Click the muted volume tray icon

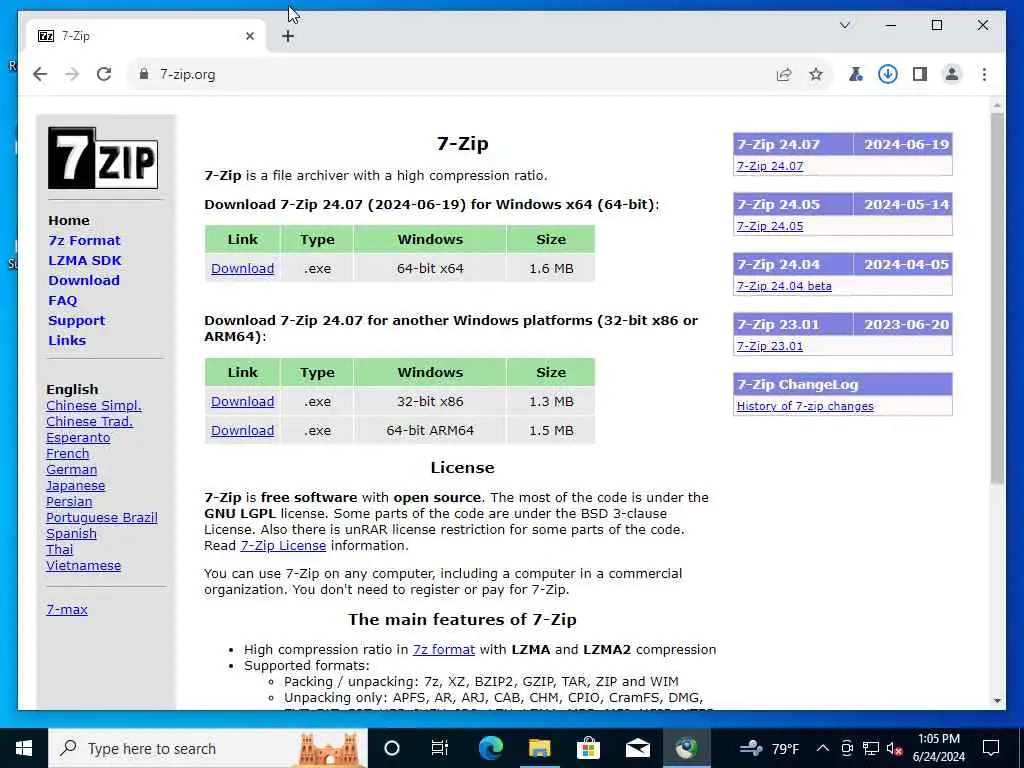895,748
